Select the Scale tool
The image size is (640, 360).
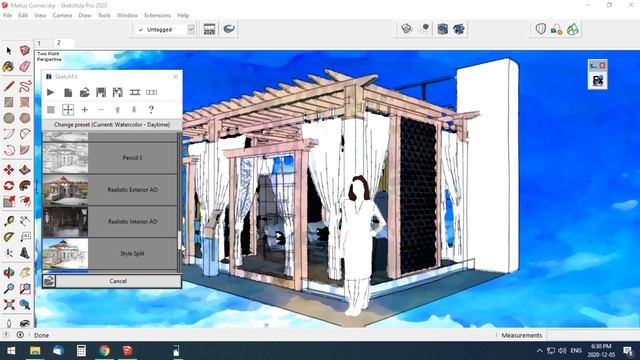(9, 201)
